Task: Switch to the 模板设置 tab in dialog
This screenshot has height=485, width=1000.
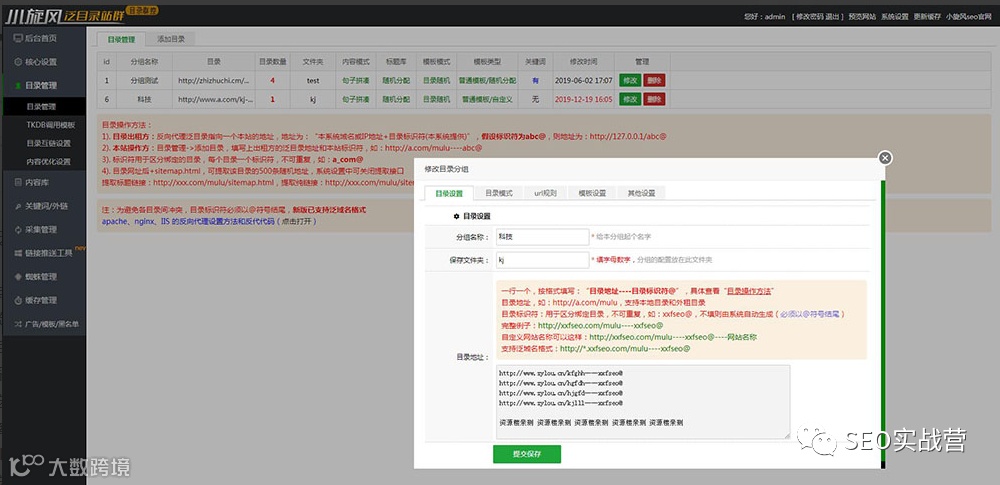Action: point(592,193)
